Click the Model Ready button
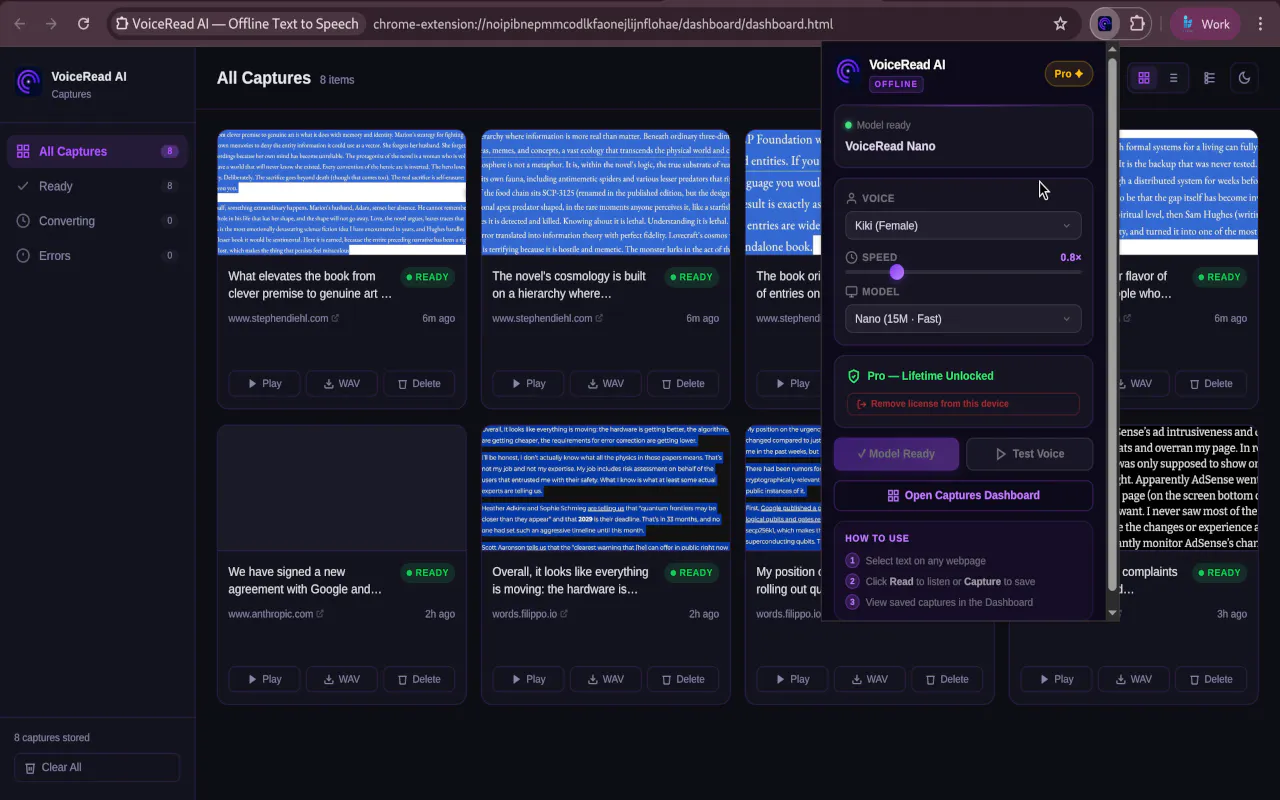1280x800 pixels. [896, 454]
